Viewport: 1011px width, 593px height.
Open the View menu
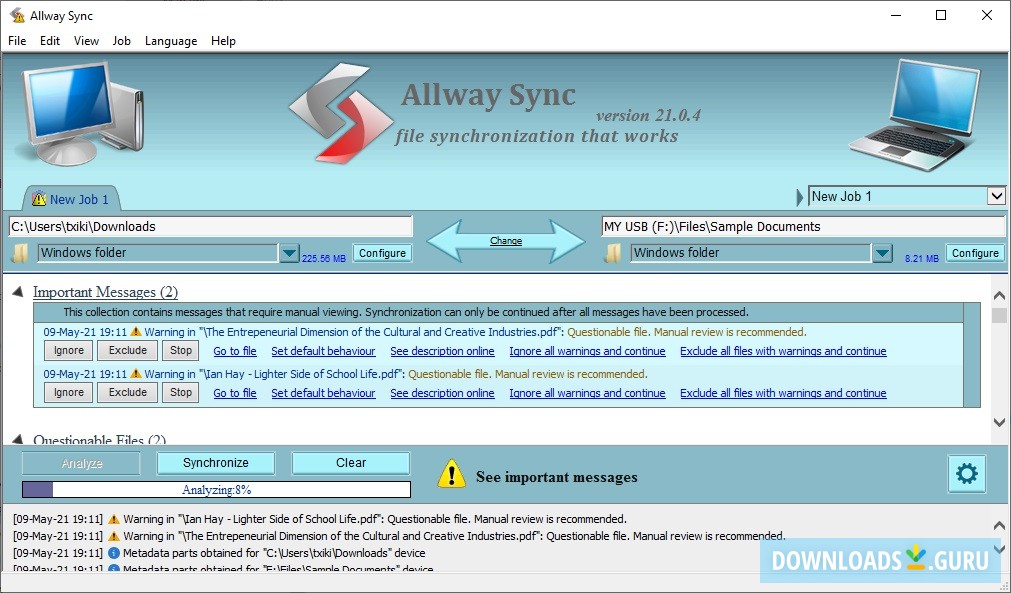[86, 41]
